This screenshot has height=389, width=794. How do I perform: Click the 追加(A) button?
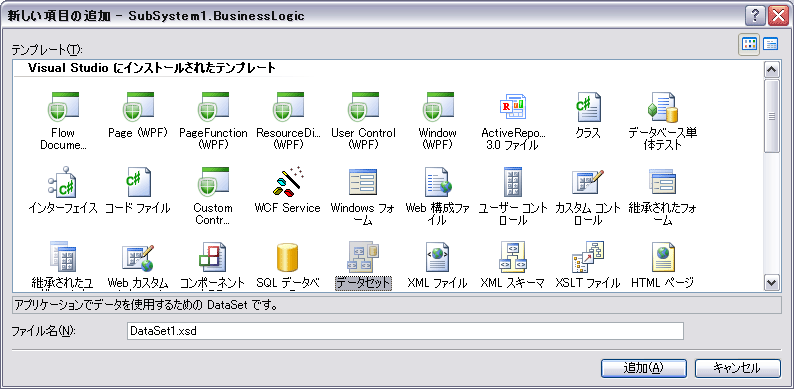[644, 368]
